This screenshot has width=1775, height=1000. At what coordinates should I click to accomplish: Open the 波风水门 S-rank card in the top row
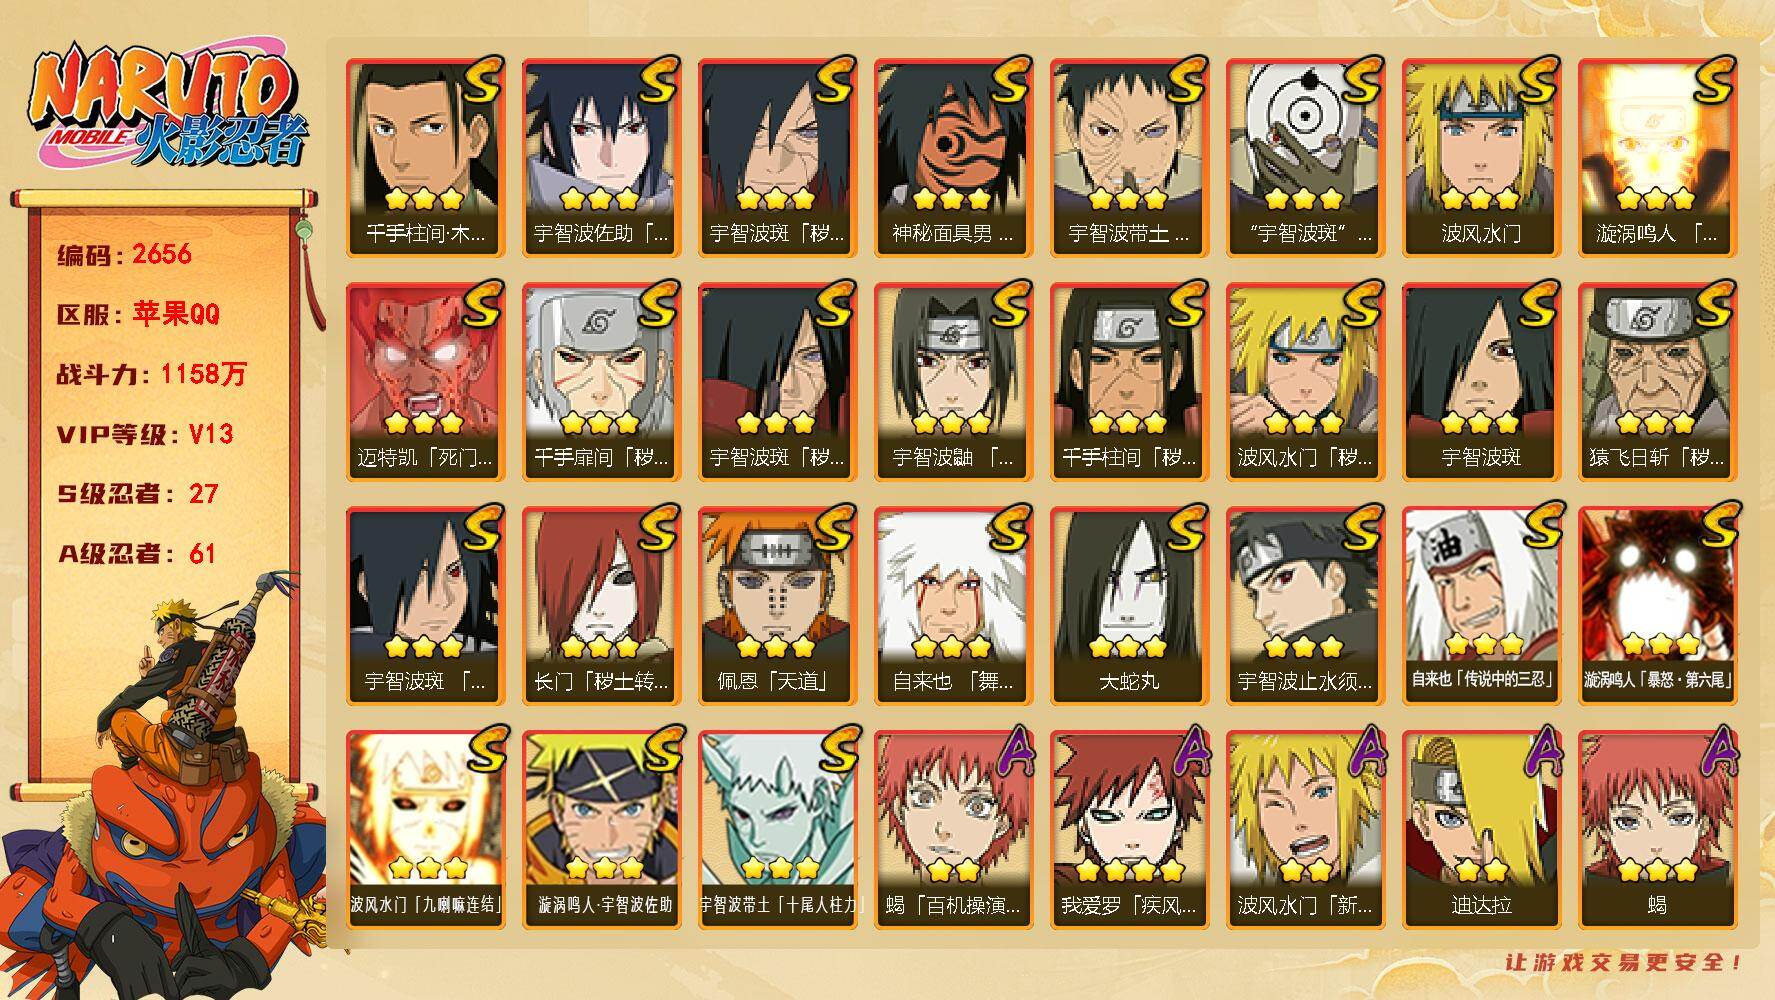[1481, 158]
